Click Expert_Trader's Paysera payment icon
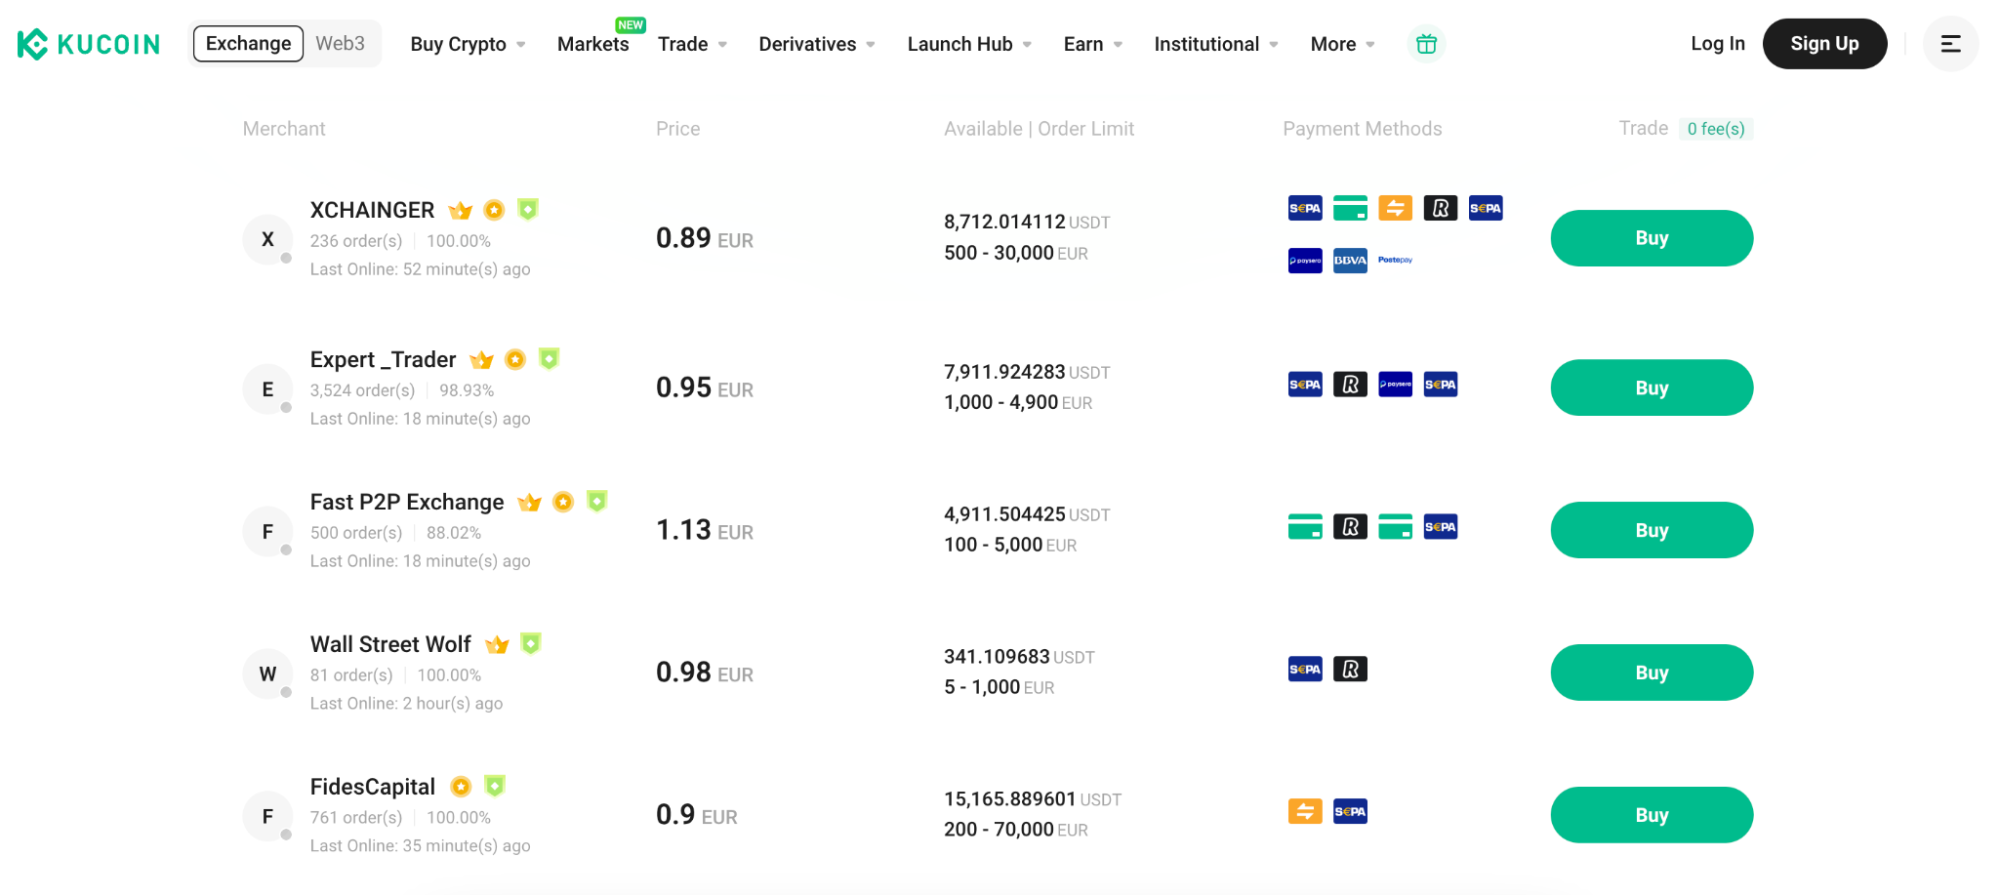 [1395, 384]
